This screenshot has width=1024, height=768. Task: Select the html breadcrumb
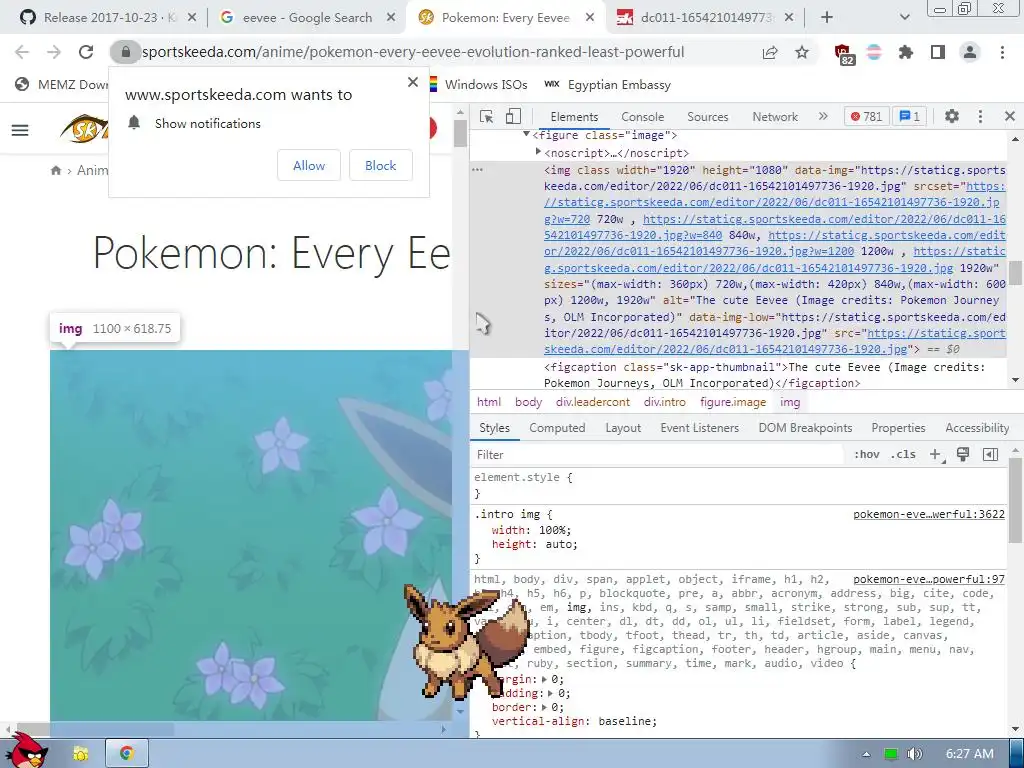pos(489,402)
